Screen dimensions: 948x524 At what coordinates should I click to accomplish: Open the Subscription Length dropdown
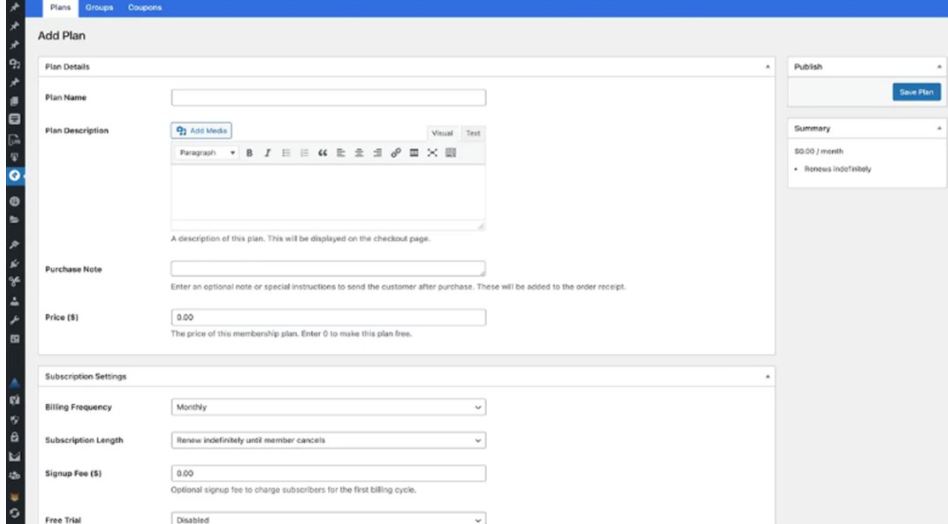[328, 440]
